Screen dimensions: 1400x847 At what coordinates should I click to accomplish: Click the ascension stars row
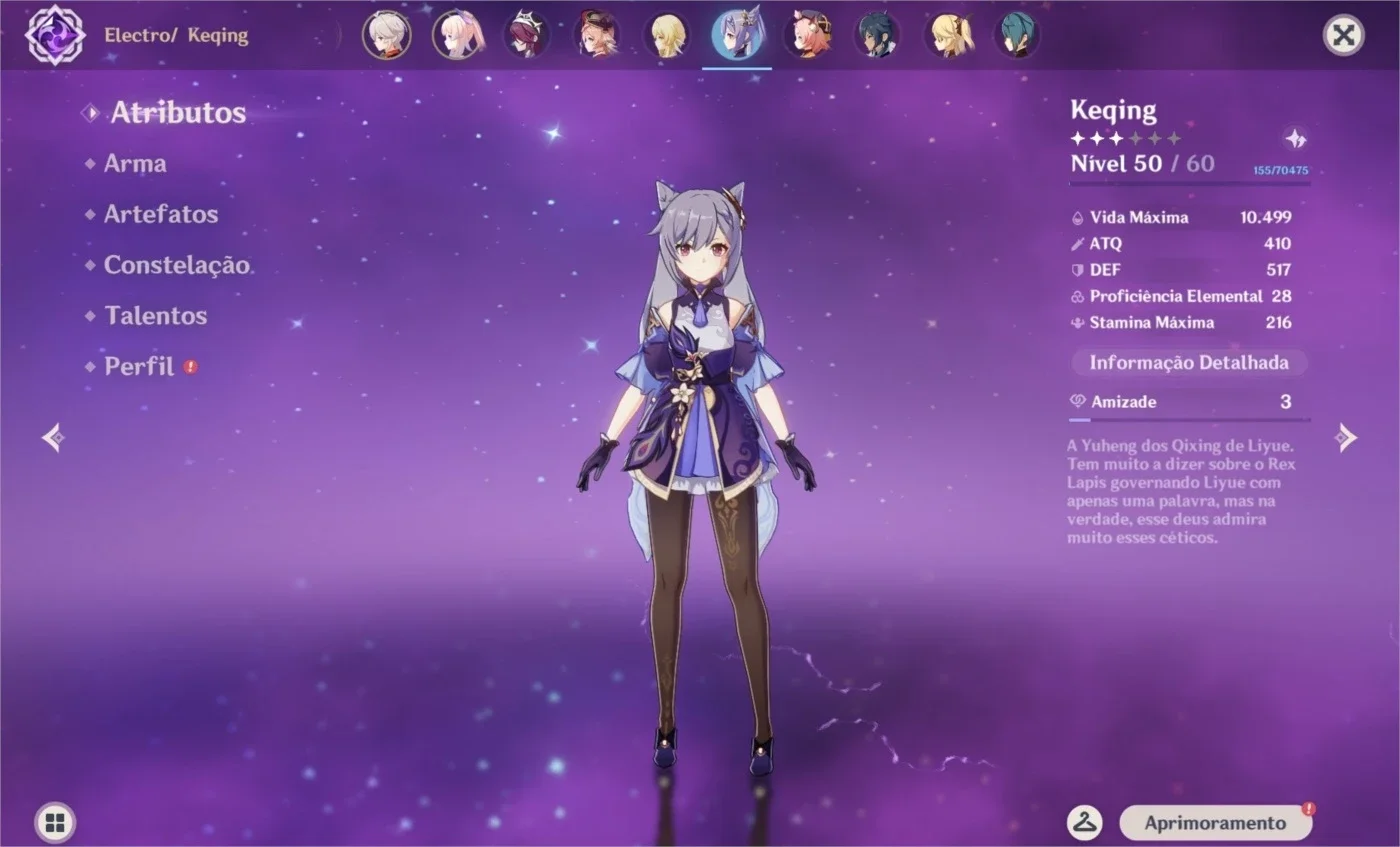[x=1126, y=138]
